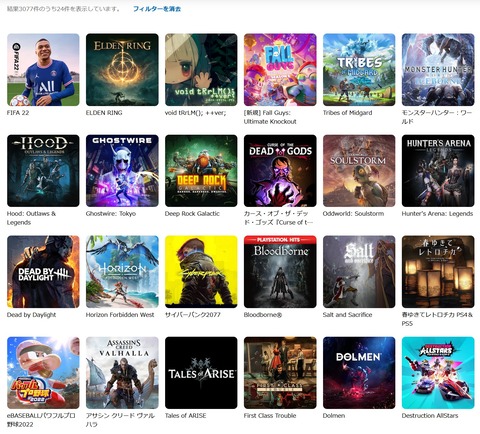Viewport: 480px width, 434px height.
Task: Select the Hood: Outlaws & Legends cover
Action: [x=43, y=171]
